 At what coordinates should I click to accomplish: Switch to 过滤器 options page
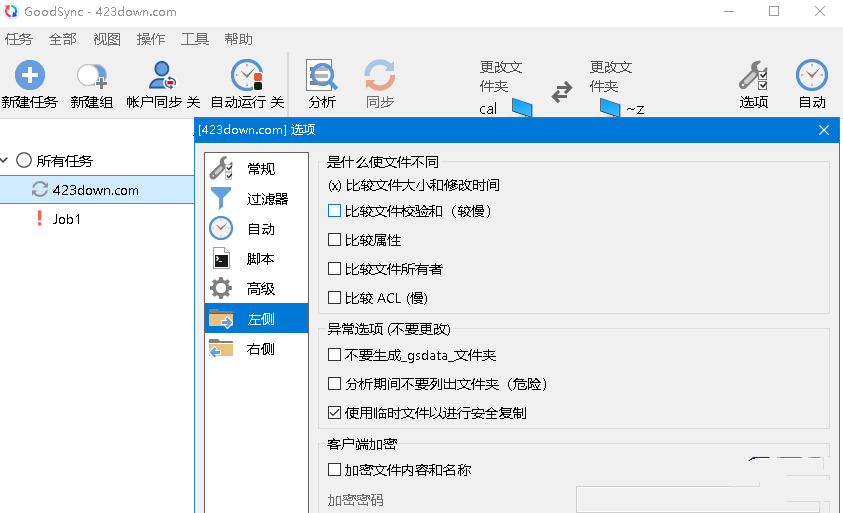click(267, 199)
